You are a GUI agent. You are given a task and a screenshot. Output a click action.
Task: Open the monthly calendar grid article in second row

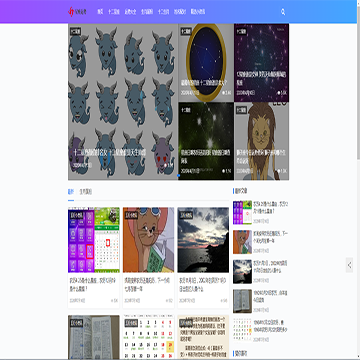(148, 337)
